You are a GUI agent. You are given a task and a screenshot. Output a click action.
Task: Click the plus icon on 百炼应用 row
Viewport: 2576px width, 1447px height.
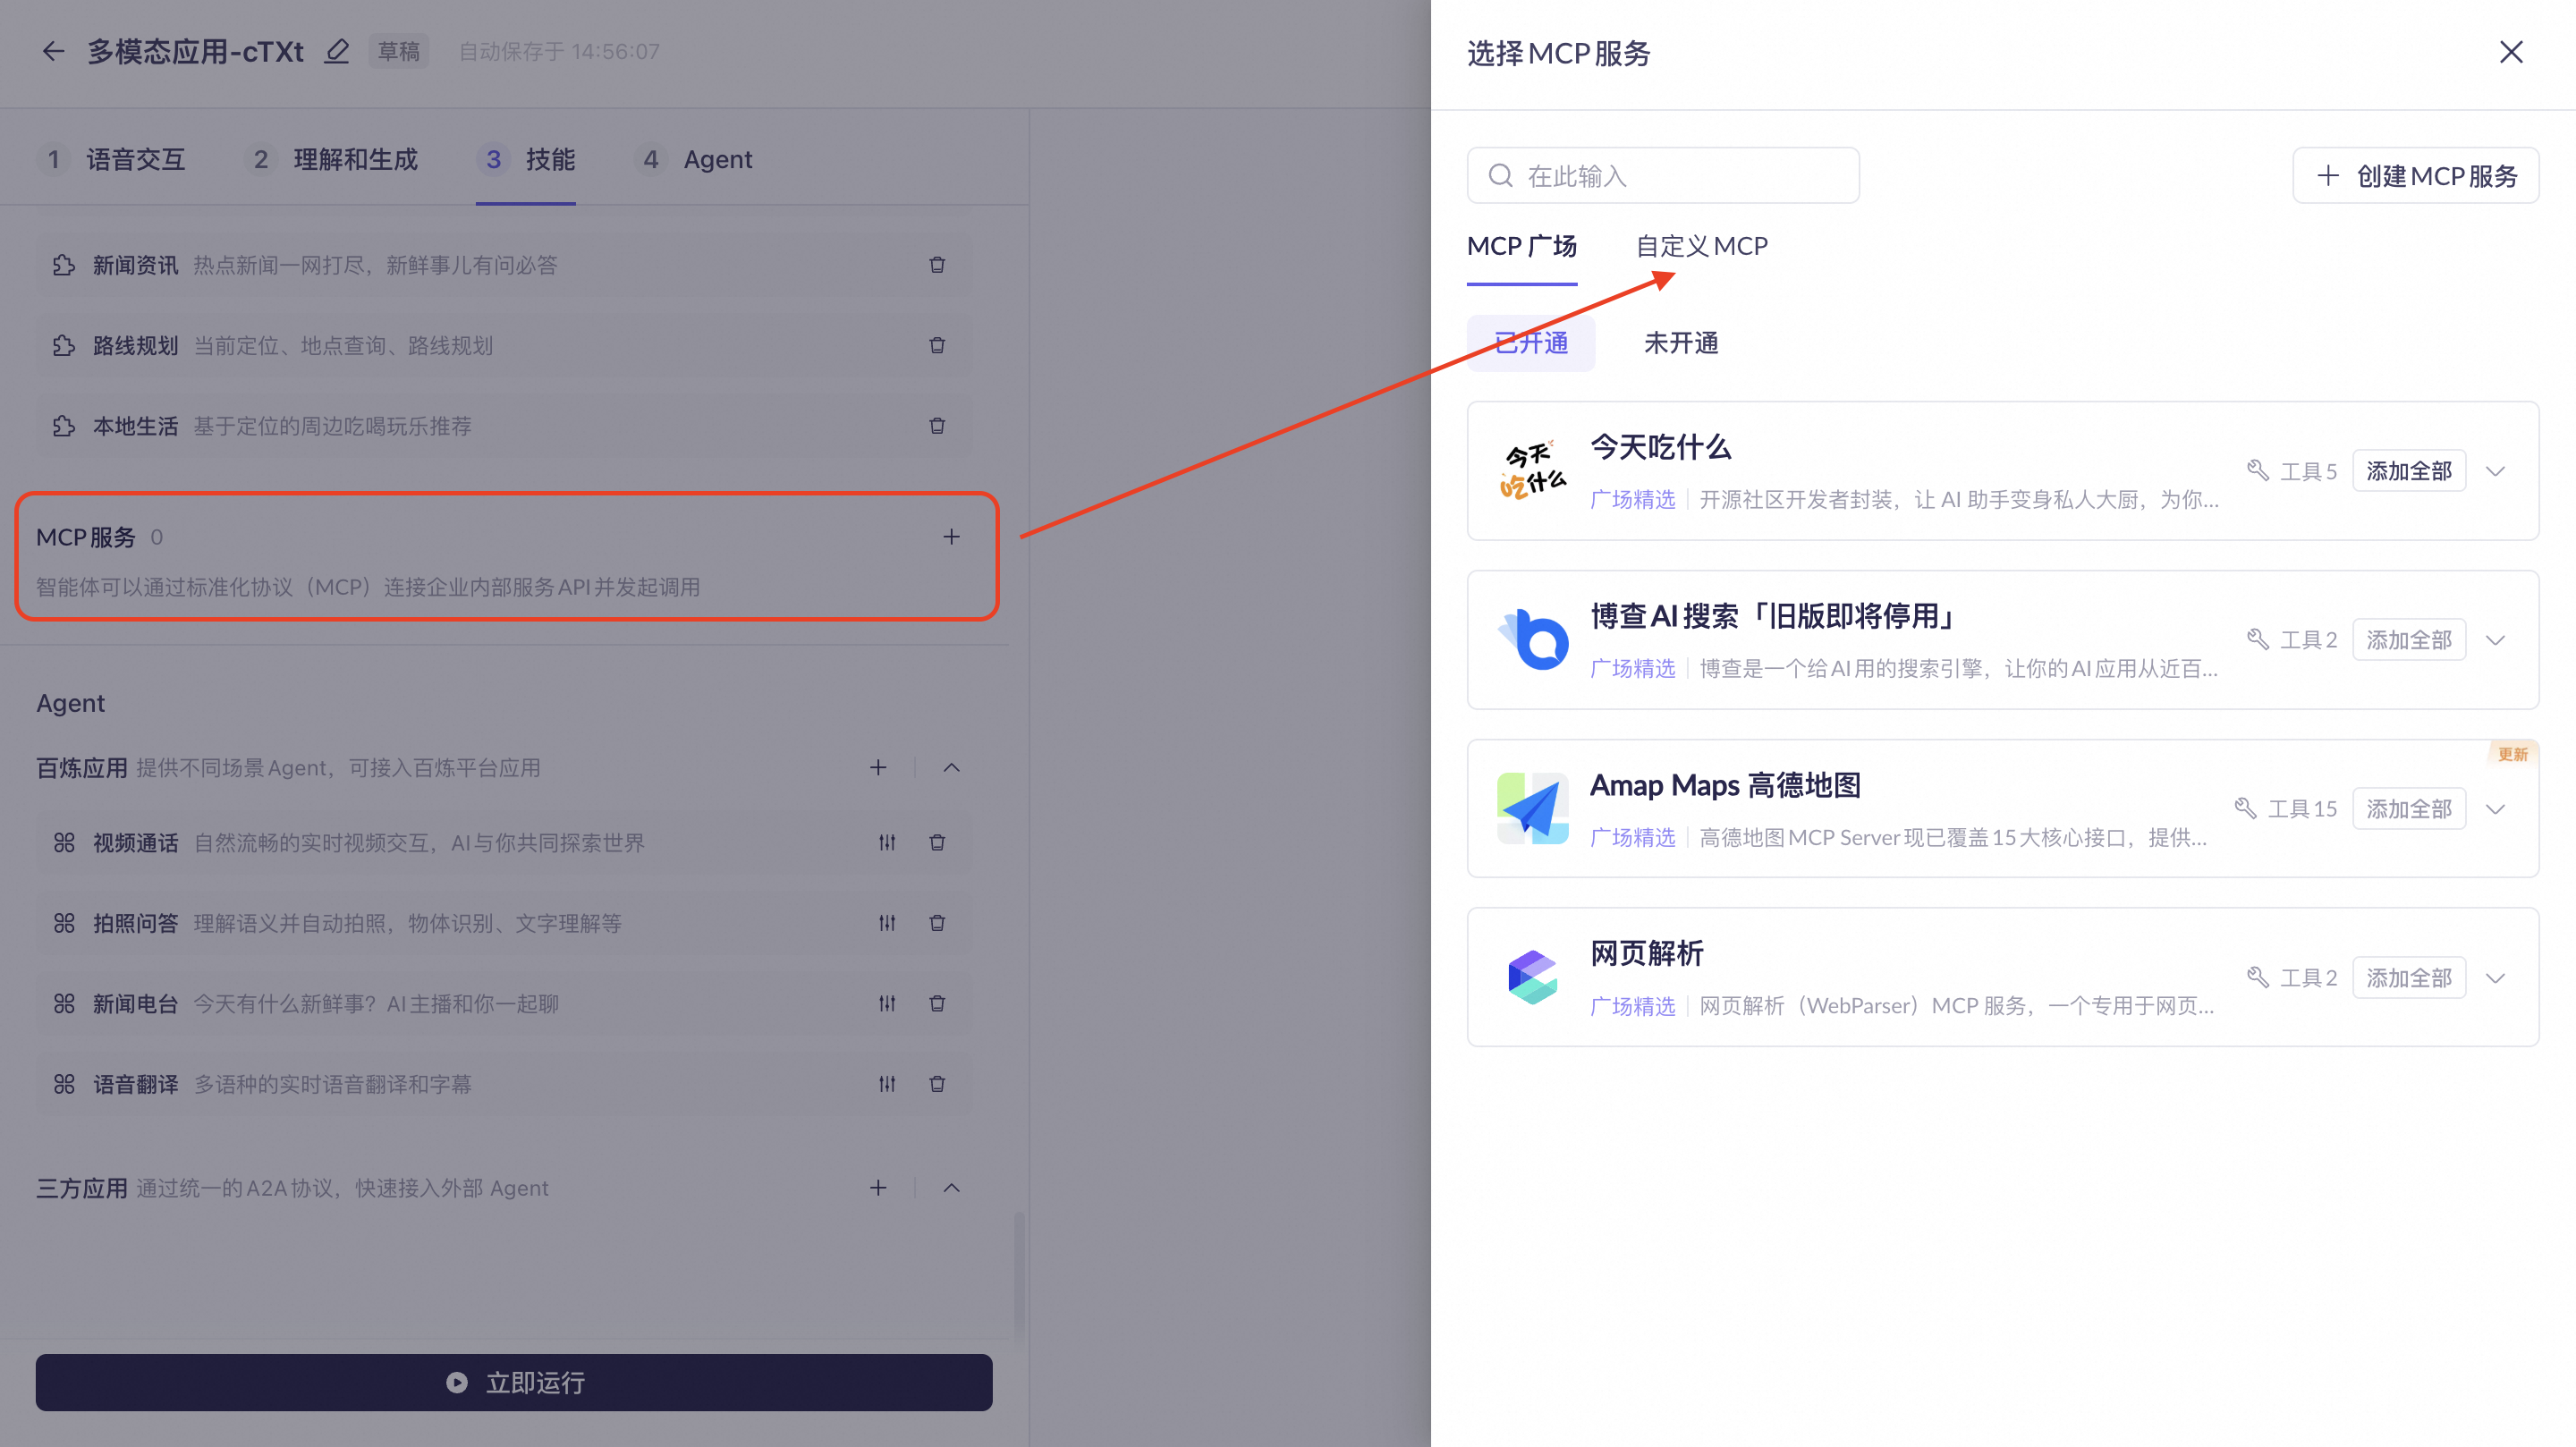[878, 768]
